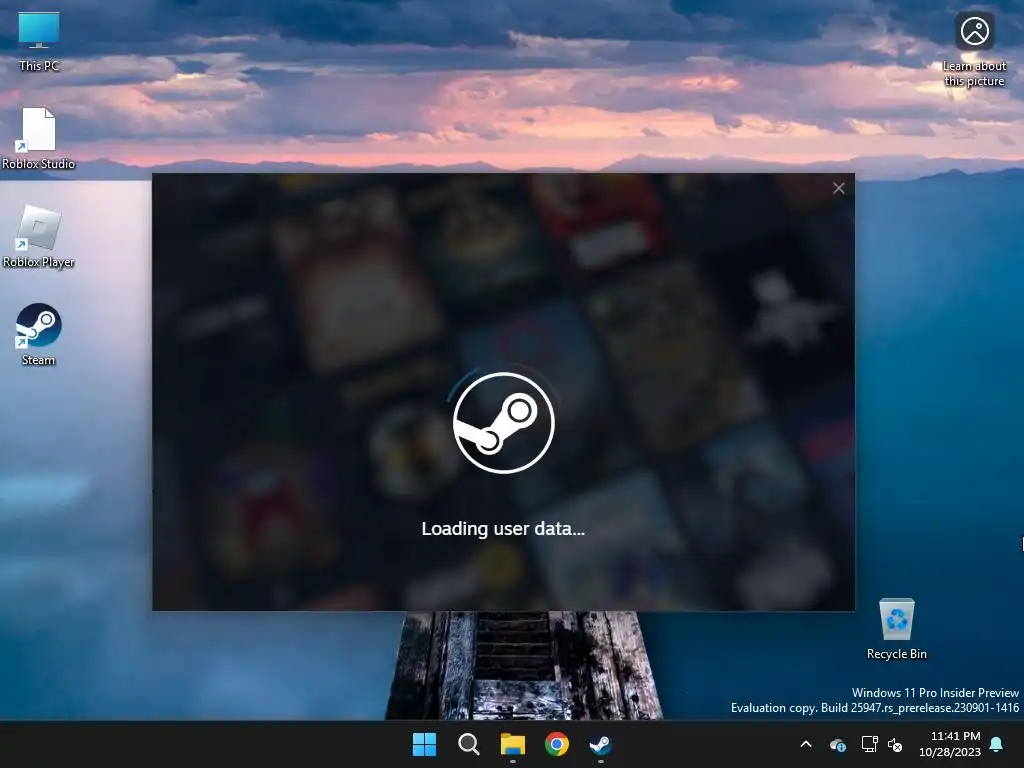Open network status tray icon

869,744
